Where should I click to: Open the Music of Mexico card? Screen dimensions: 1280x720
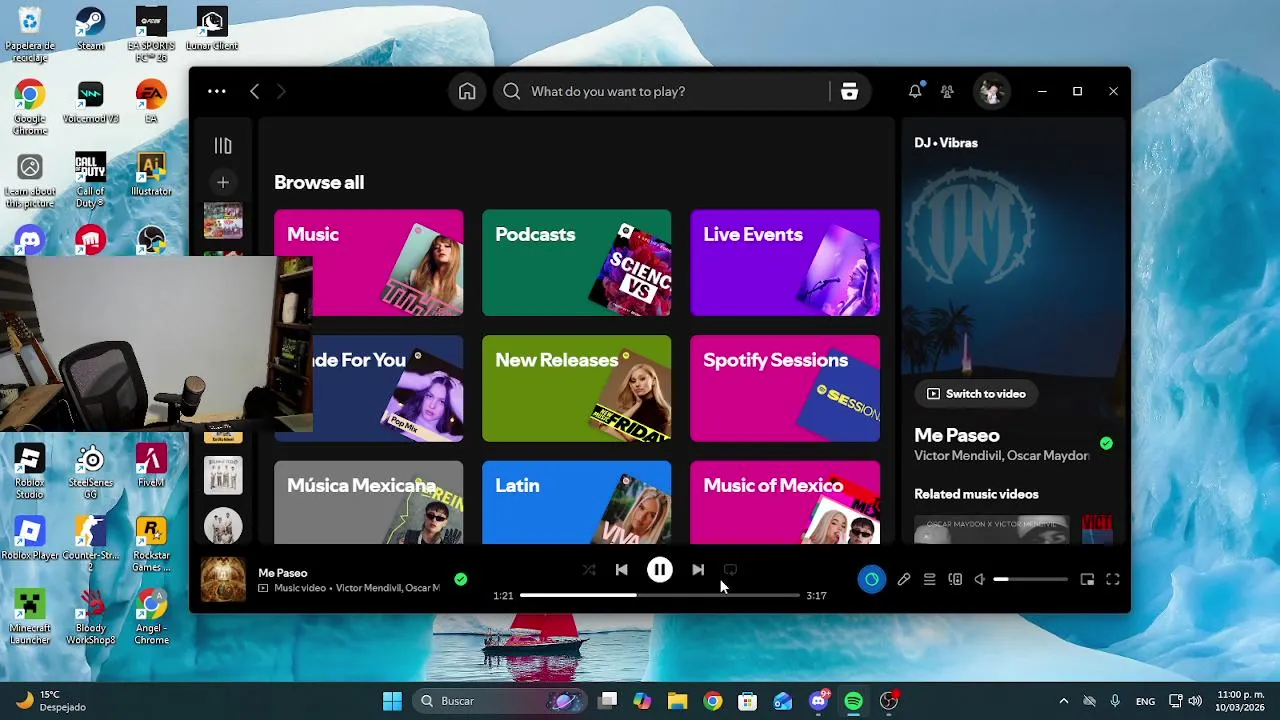coord(785,502)
